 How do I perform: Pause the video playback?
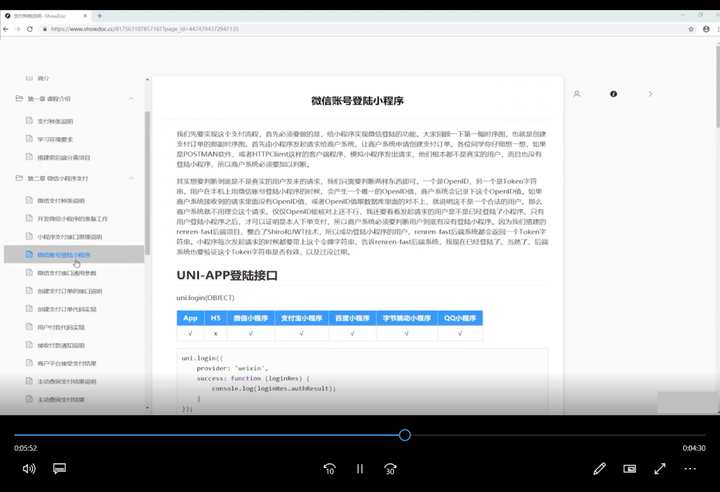pos(360,469)
